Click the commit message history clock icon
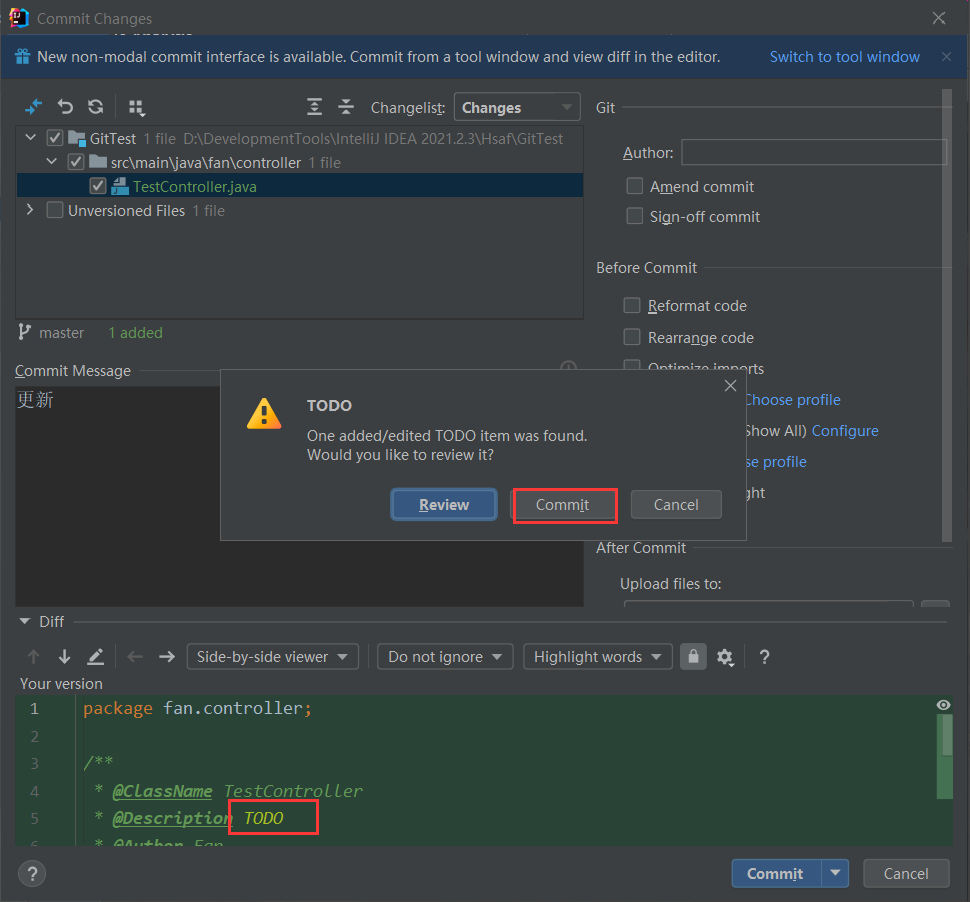The width and height of the screenshot is (970, 902). coord(568,366)
